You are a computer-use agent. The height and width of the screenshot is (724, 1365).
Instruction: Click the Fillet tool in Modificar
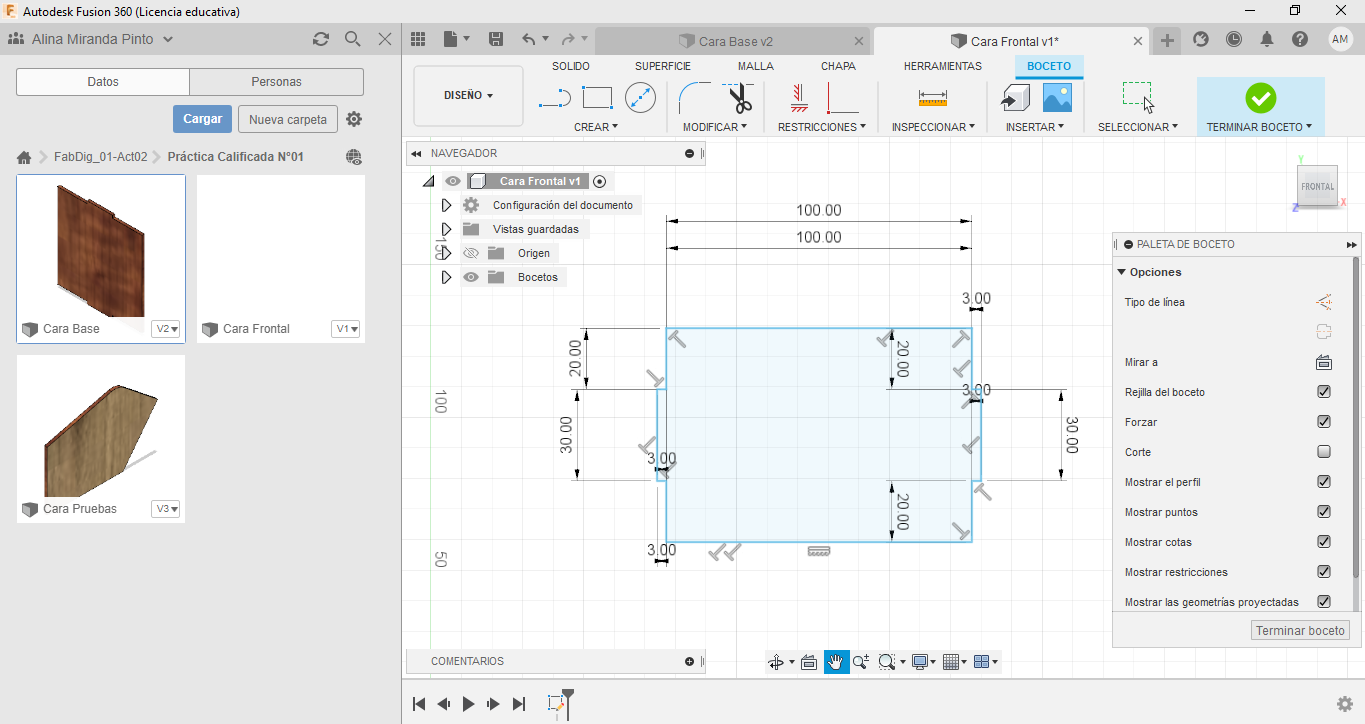pos(693,98)
